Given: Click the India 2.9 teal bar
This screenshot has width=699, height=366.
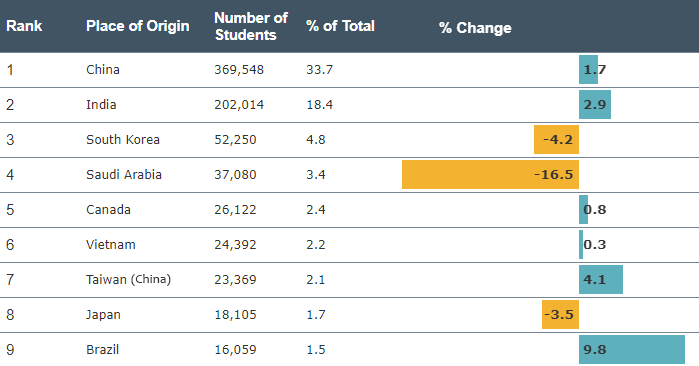Looking at the screenshot, I should coord(595,104).
